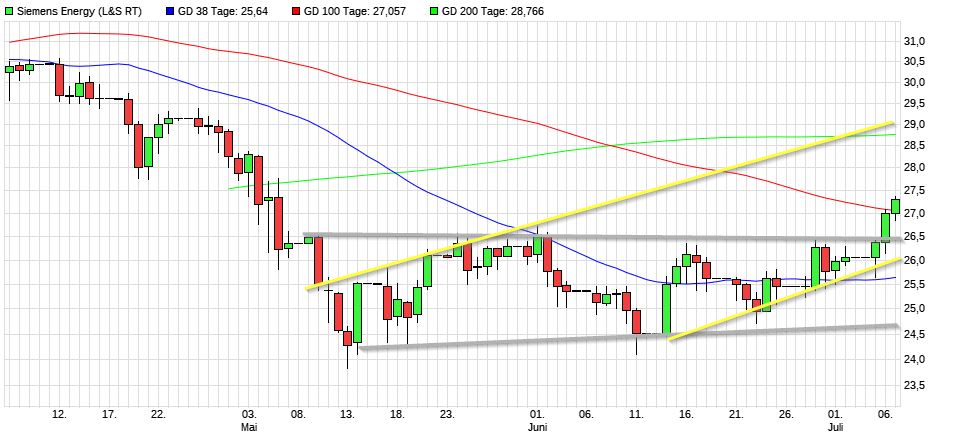Click the 'Mai' month label
The image size is (961, 436).
[248, 427]
